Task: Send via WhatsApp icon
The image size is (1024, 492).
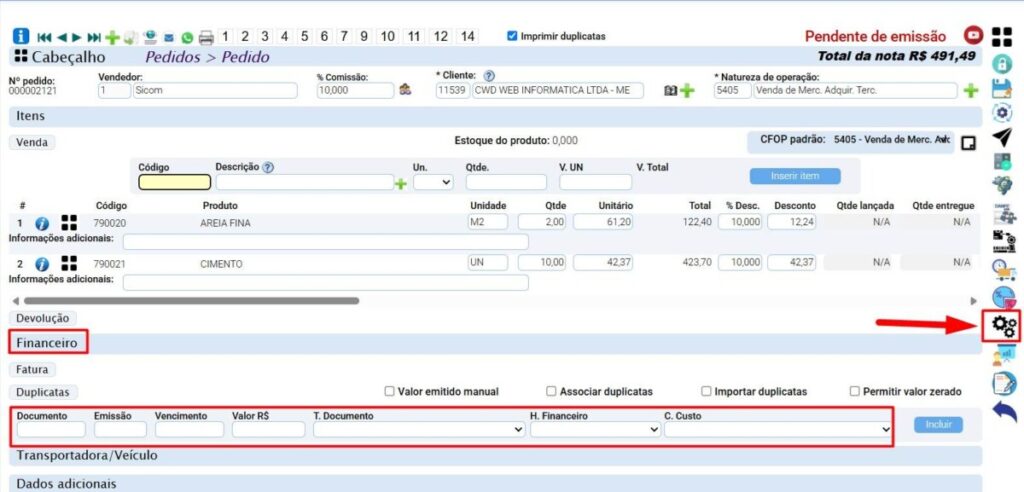Action: [x=187, y=38]
